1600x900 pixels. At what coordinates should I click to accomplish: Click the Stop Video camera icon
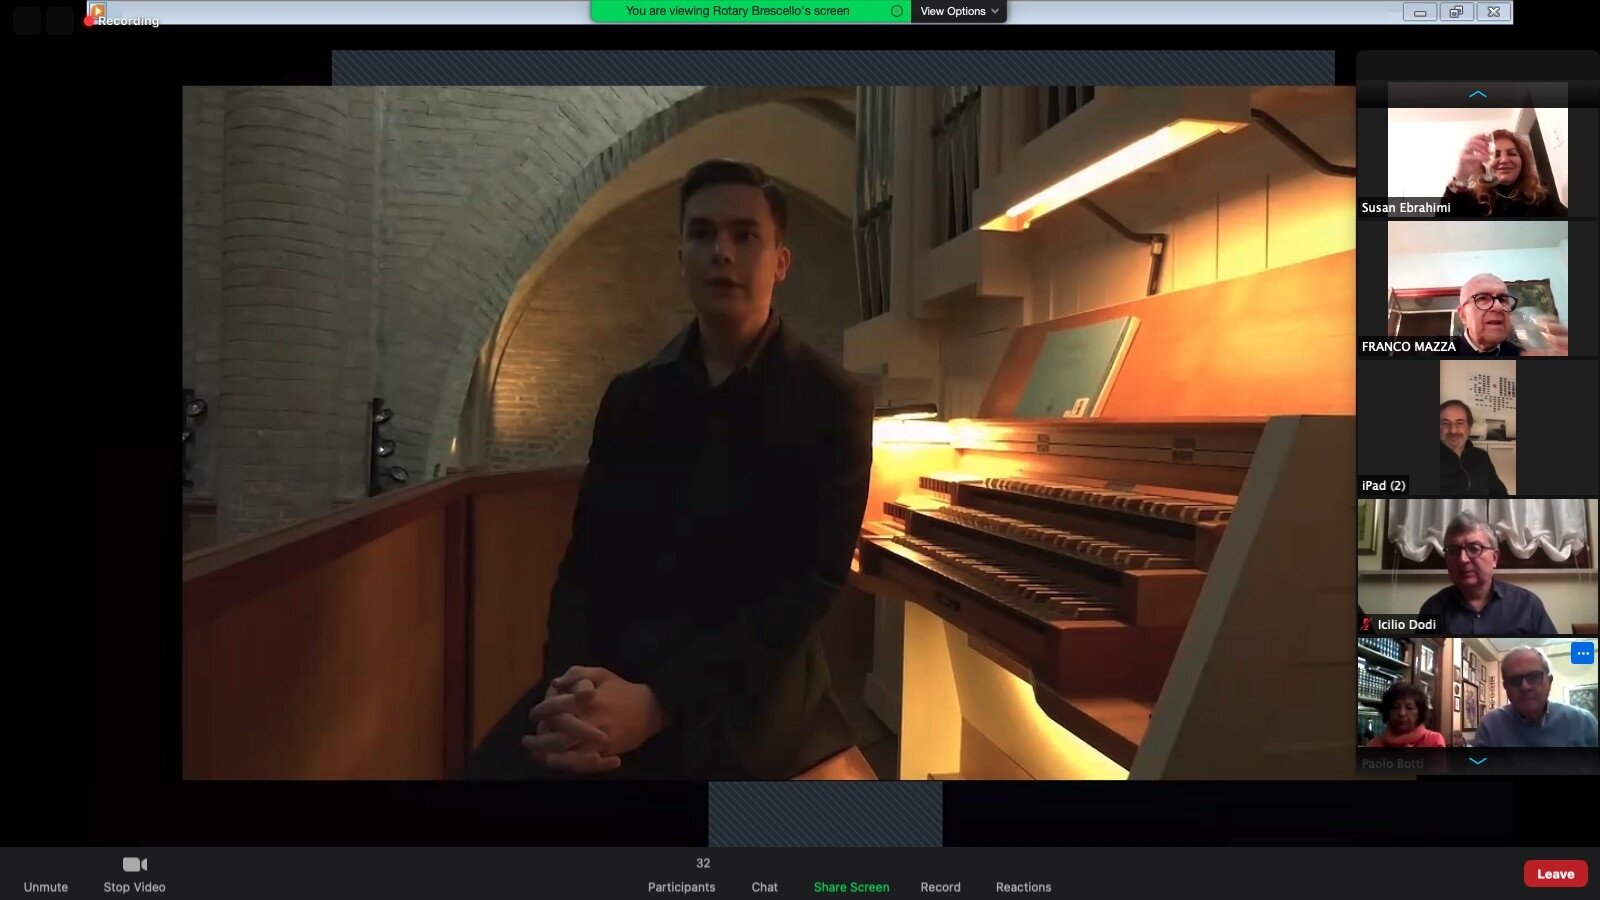tap(135, 864)
